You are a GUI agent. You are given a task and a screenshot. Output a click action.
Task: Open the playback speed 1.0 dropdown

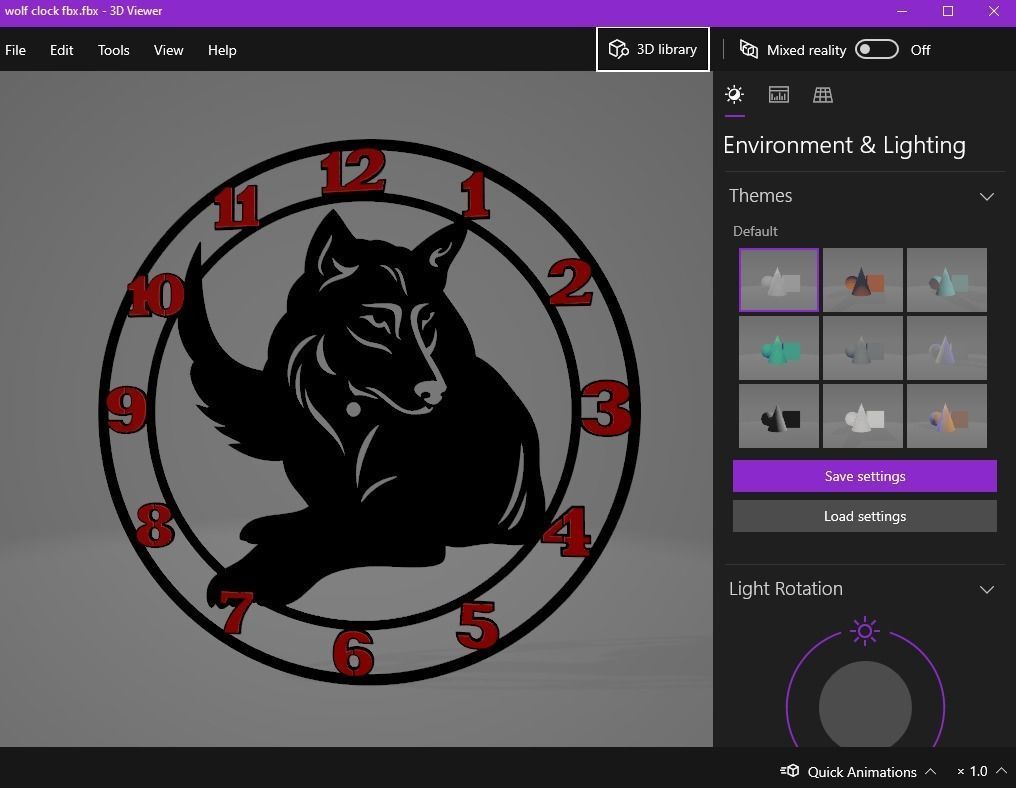click(1001, 771)
